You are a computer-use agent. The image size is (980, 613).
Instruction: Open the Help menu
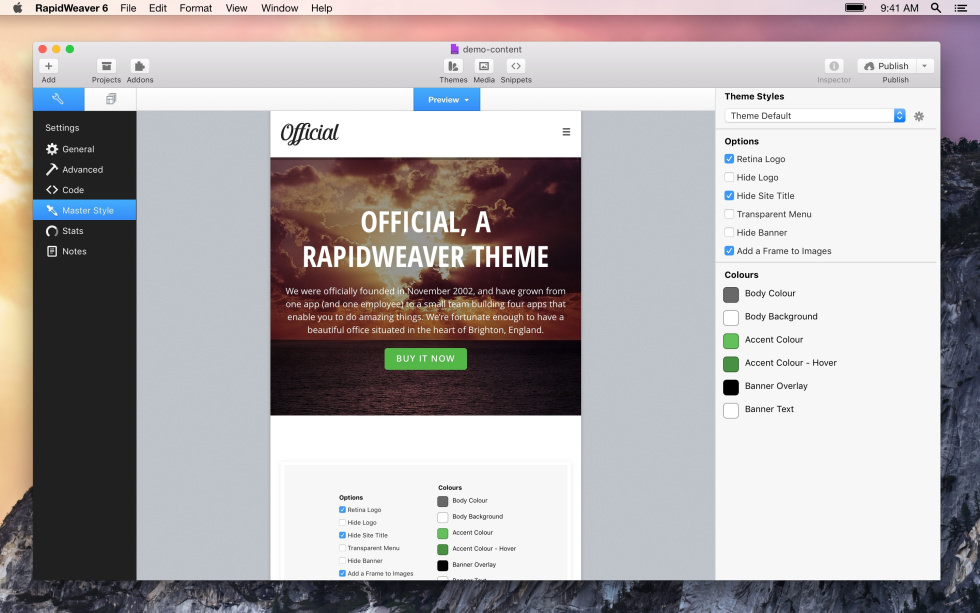click(x=321, y=8)
